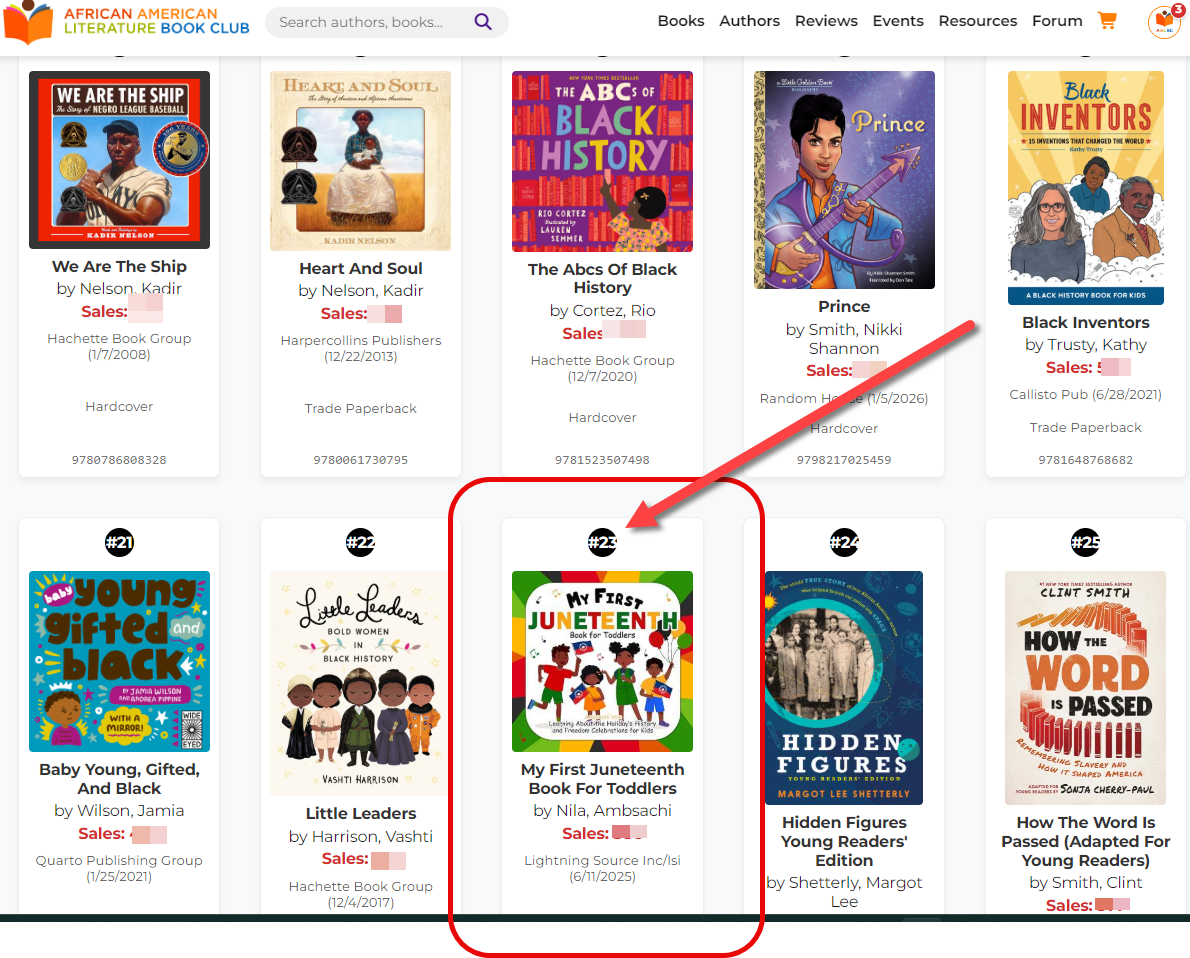The image size is (1190, 958).
Task: Click the African American Literature Book Club logo
Action: (x=127, y=23)
